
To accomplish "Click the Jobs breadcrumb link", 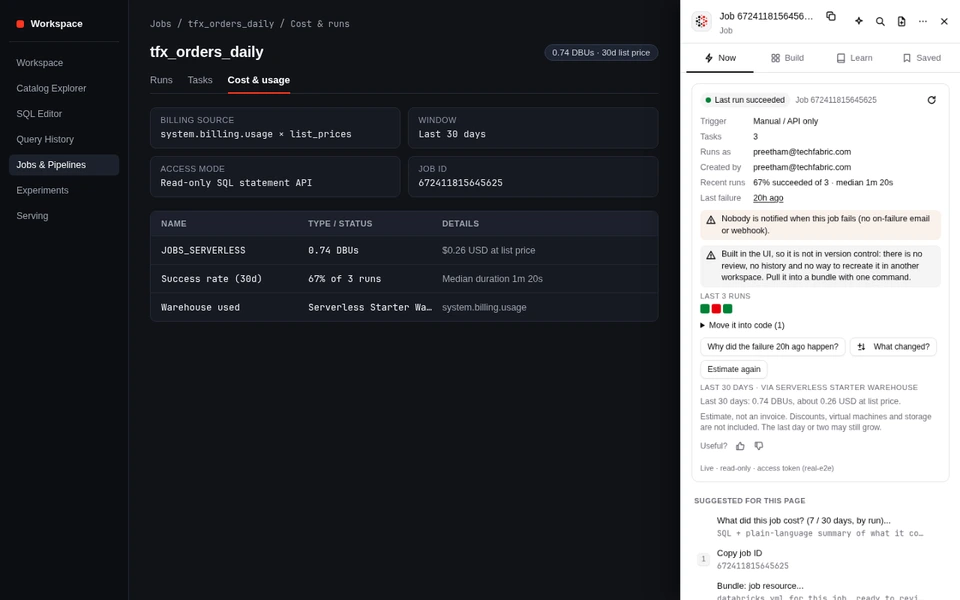I will point(160,24).
